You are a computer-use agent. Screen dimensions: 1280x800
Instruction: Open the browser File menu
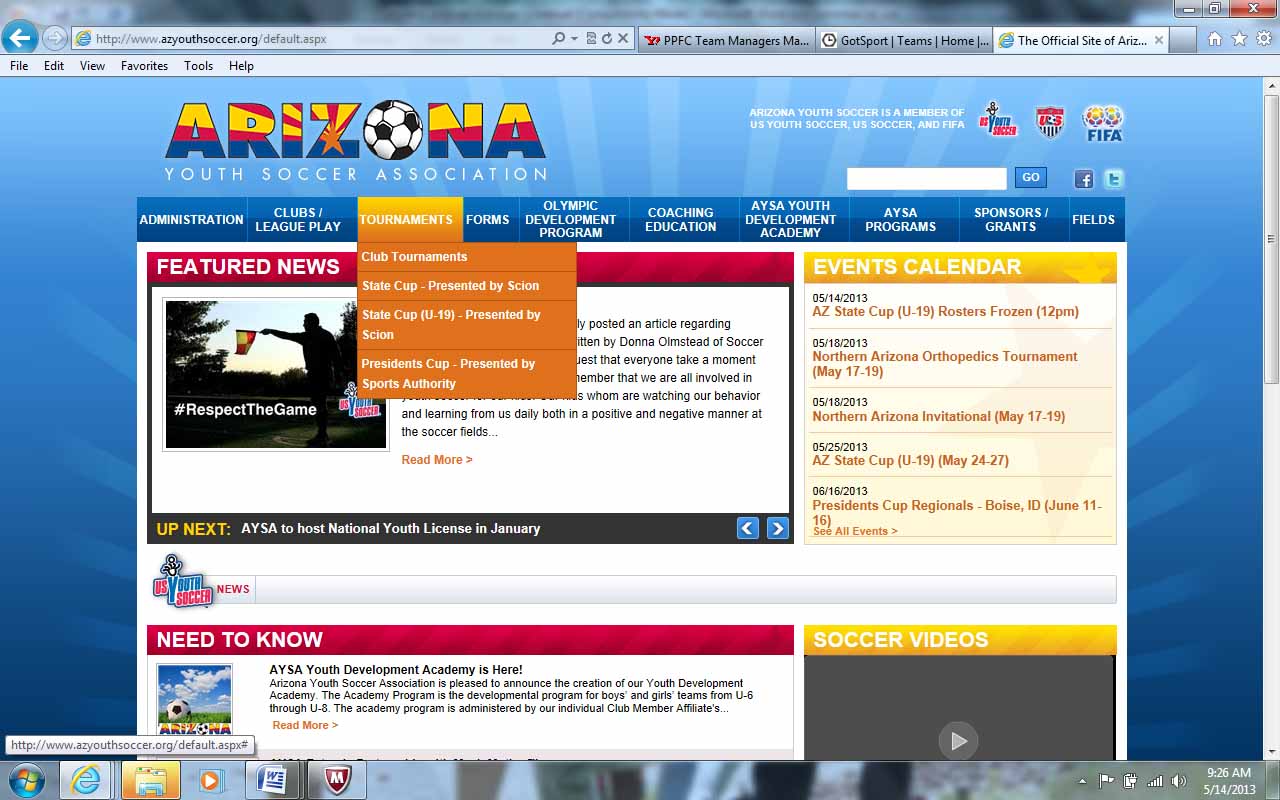(19, 65)
